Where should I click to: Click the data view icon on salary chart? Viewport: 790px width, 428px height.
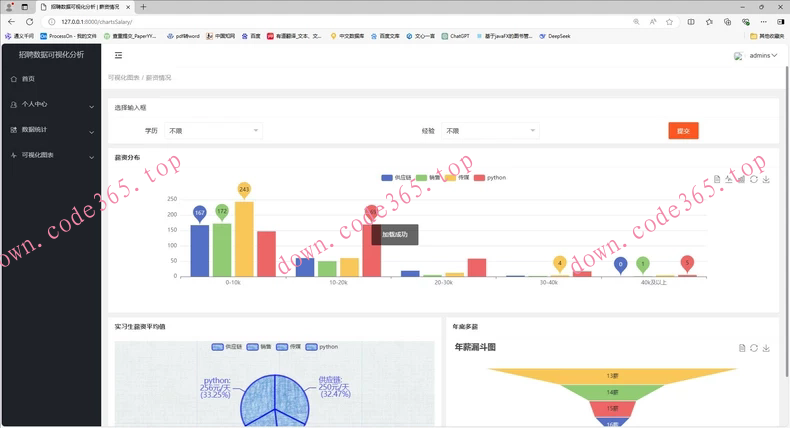click(717, 180)
